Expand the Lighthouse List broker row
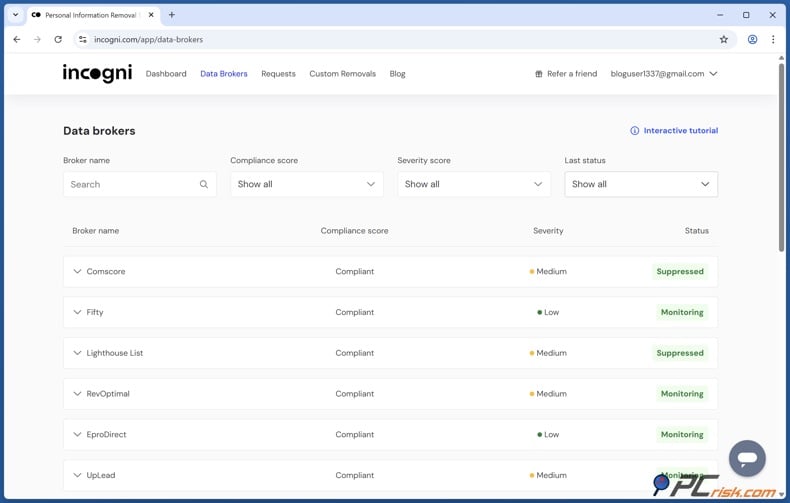 click(x=77, y=353)
